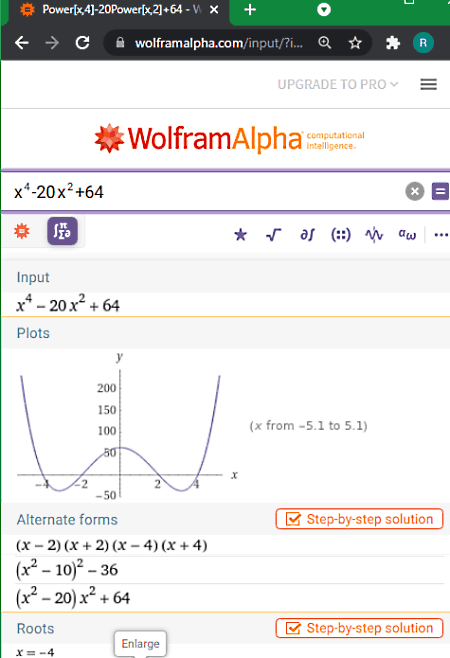This screenshot has width=450, height=658.
Task: Open the browser extensions puzzle icon
Action: tap(392, 43)
